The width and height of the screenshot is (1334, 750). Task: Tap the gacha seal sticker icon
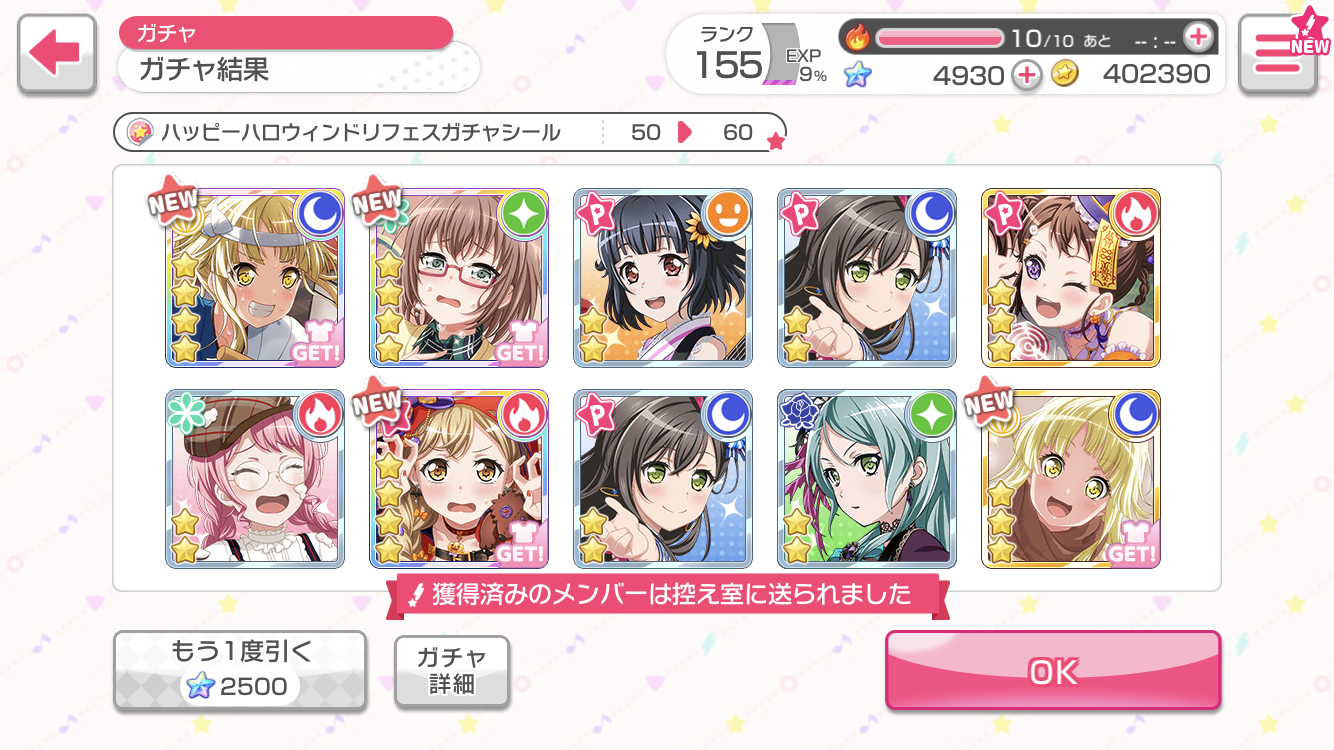139,132
